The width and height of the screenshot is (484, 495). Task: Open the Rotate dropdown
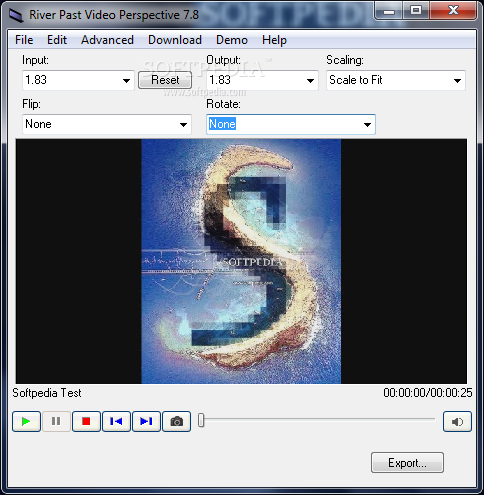click(291, 124)
